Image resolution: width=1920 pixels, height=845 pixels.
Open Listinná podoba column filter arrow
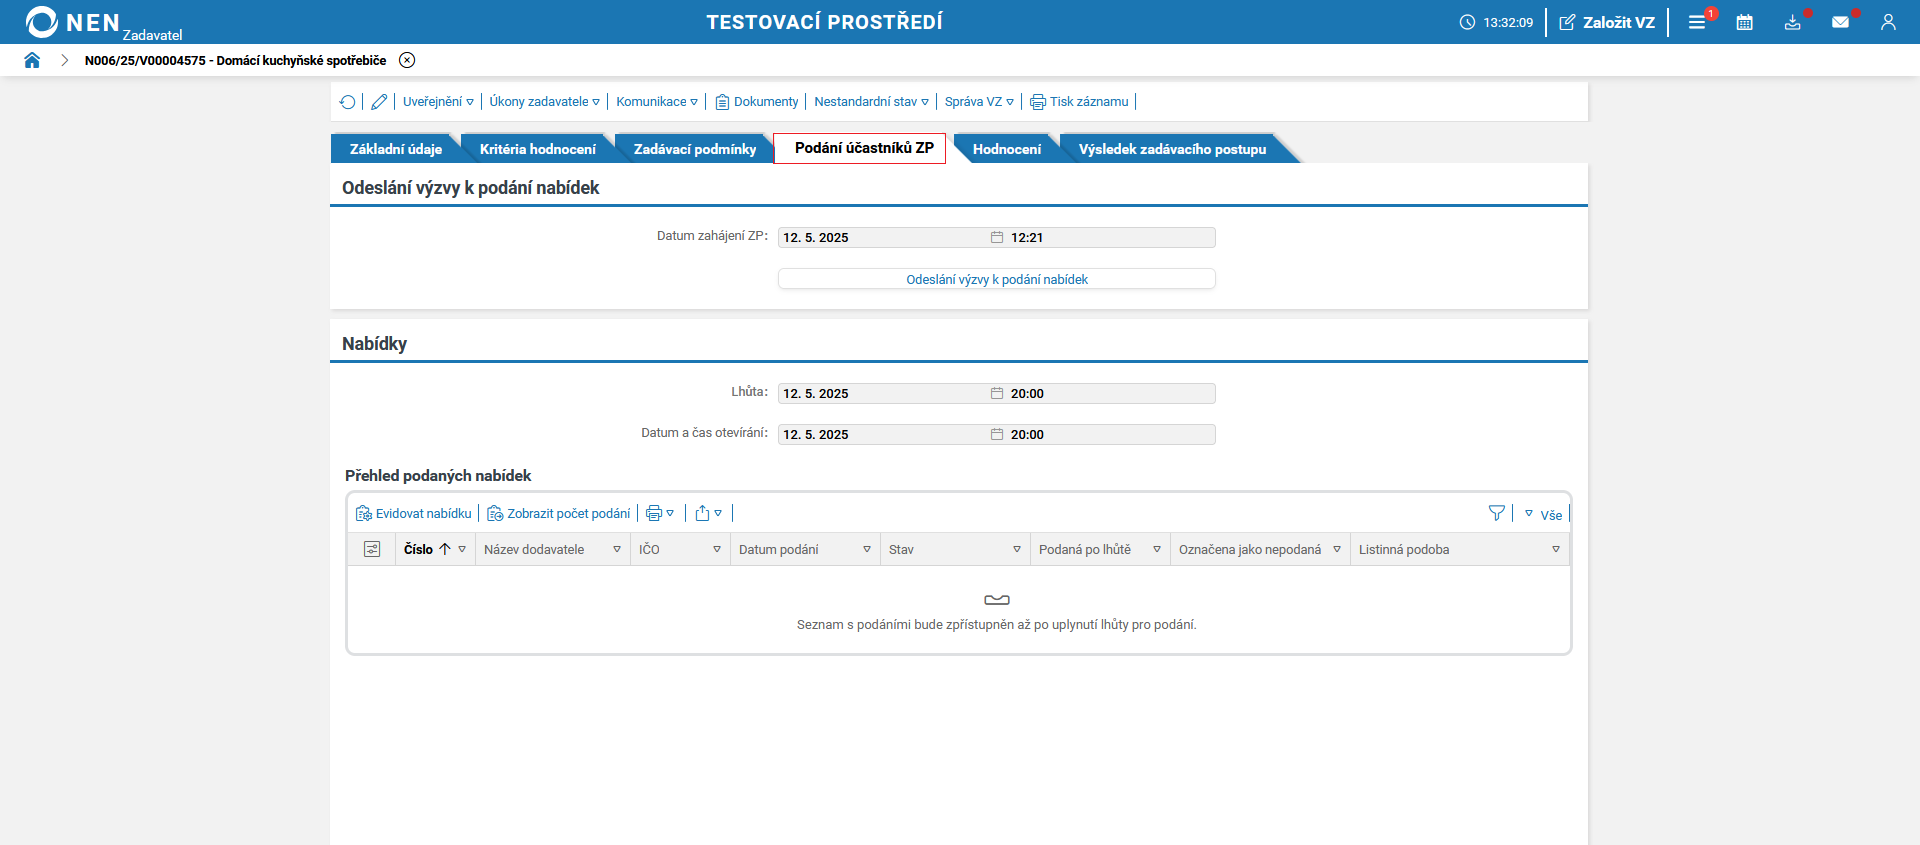pyautogui.click(x=1556, y=549)
